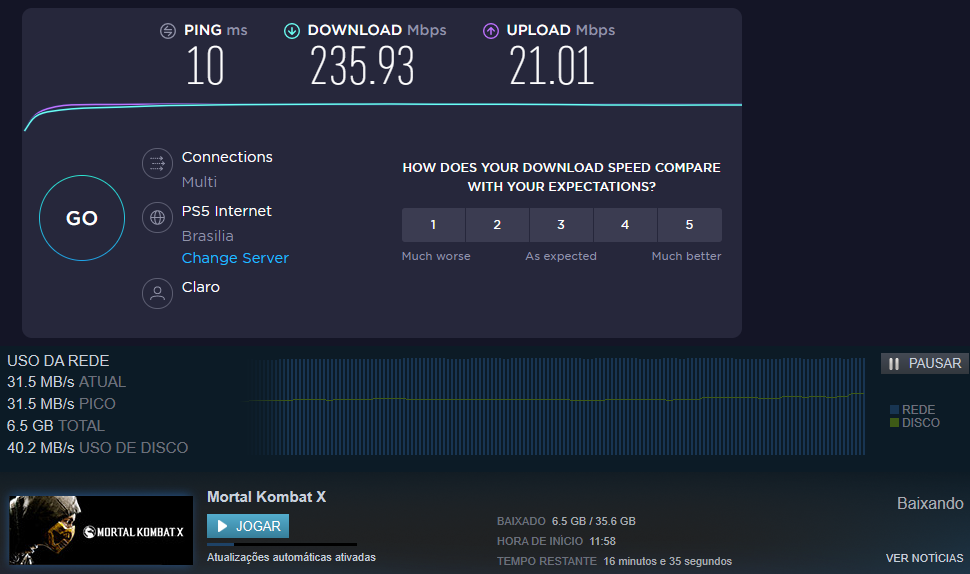970x574 pixels.
Task: Click HORA DE INÍCIO 11:58 value
Action: pyautogui.click(x=603, y=541)
